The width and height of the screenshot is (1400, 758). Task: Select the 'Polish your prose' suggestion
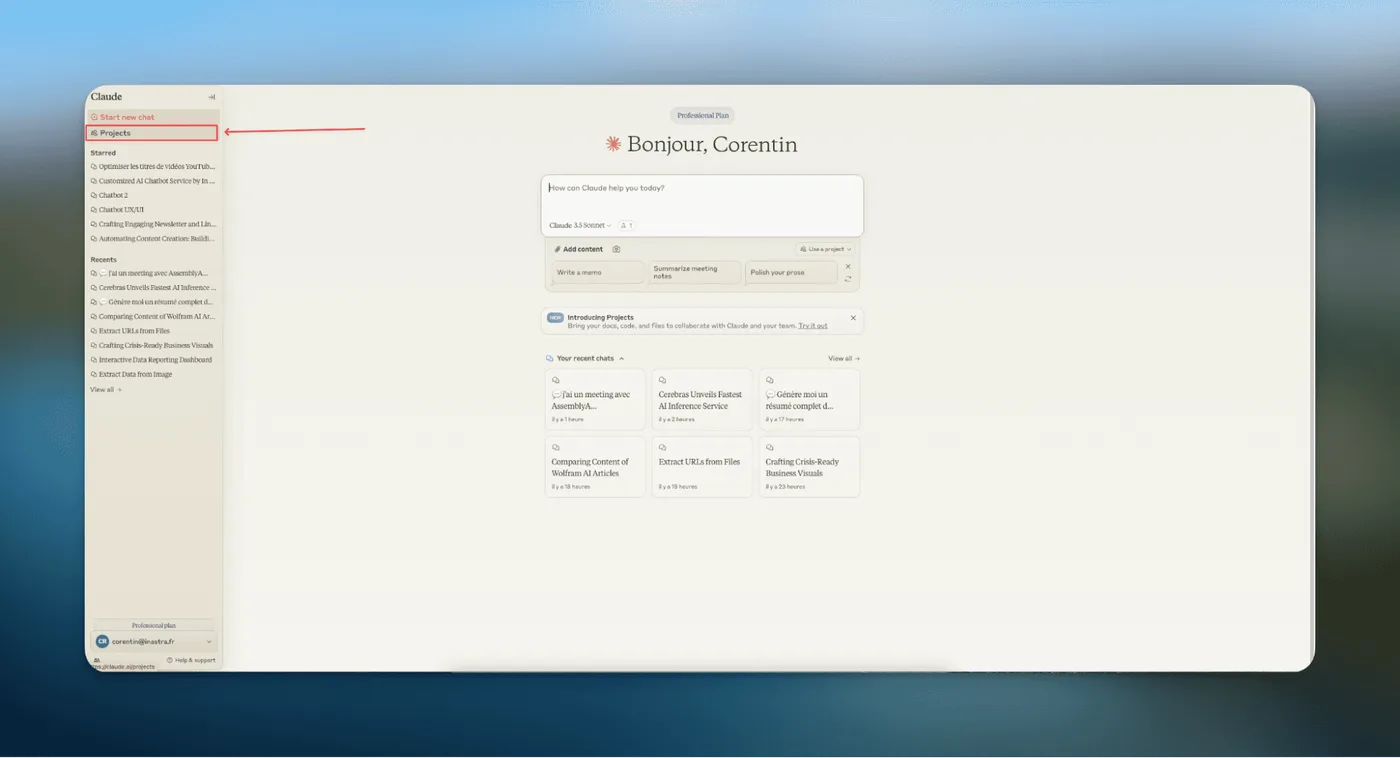click(791, 272)
